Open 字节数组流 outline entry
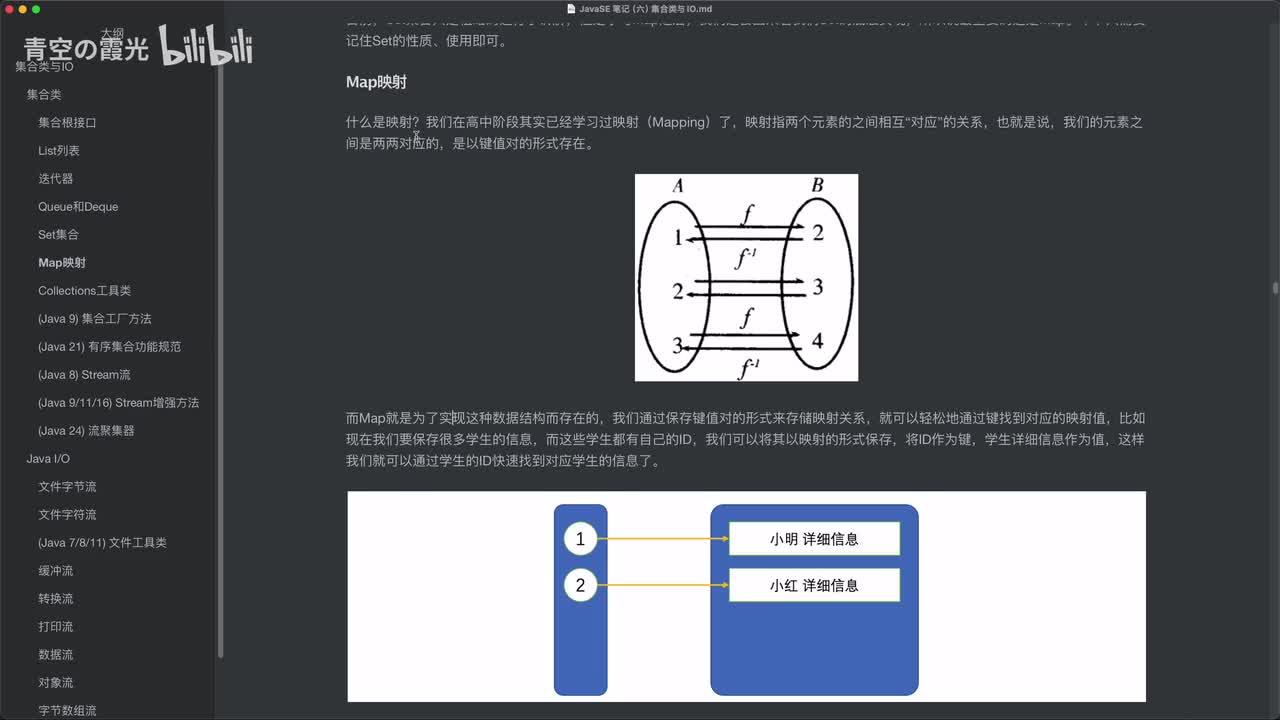This screenshot has height=720, width=1280. coord(67,710)
